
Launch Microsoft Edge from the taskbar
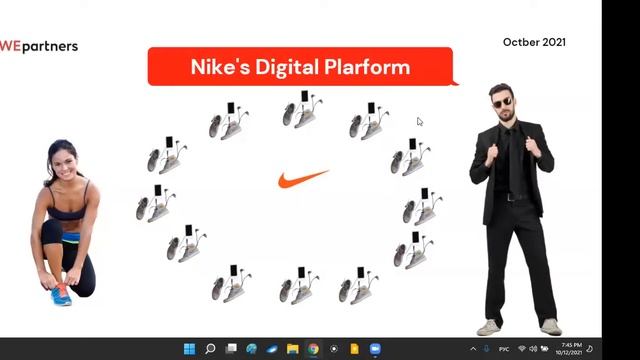(x=251, y=349)
